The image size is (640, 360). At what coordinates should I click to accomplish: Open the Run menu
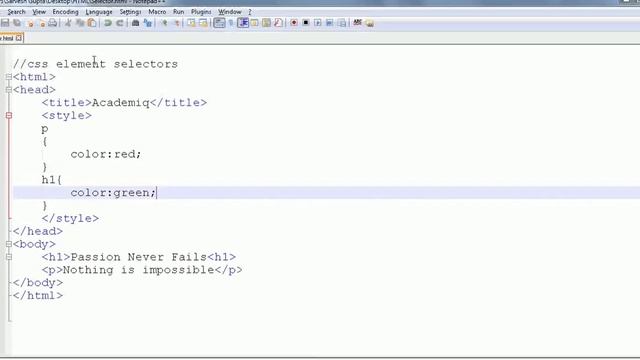click(178, 12)
